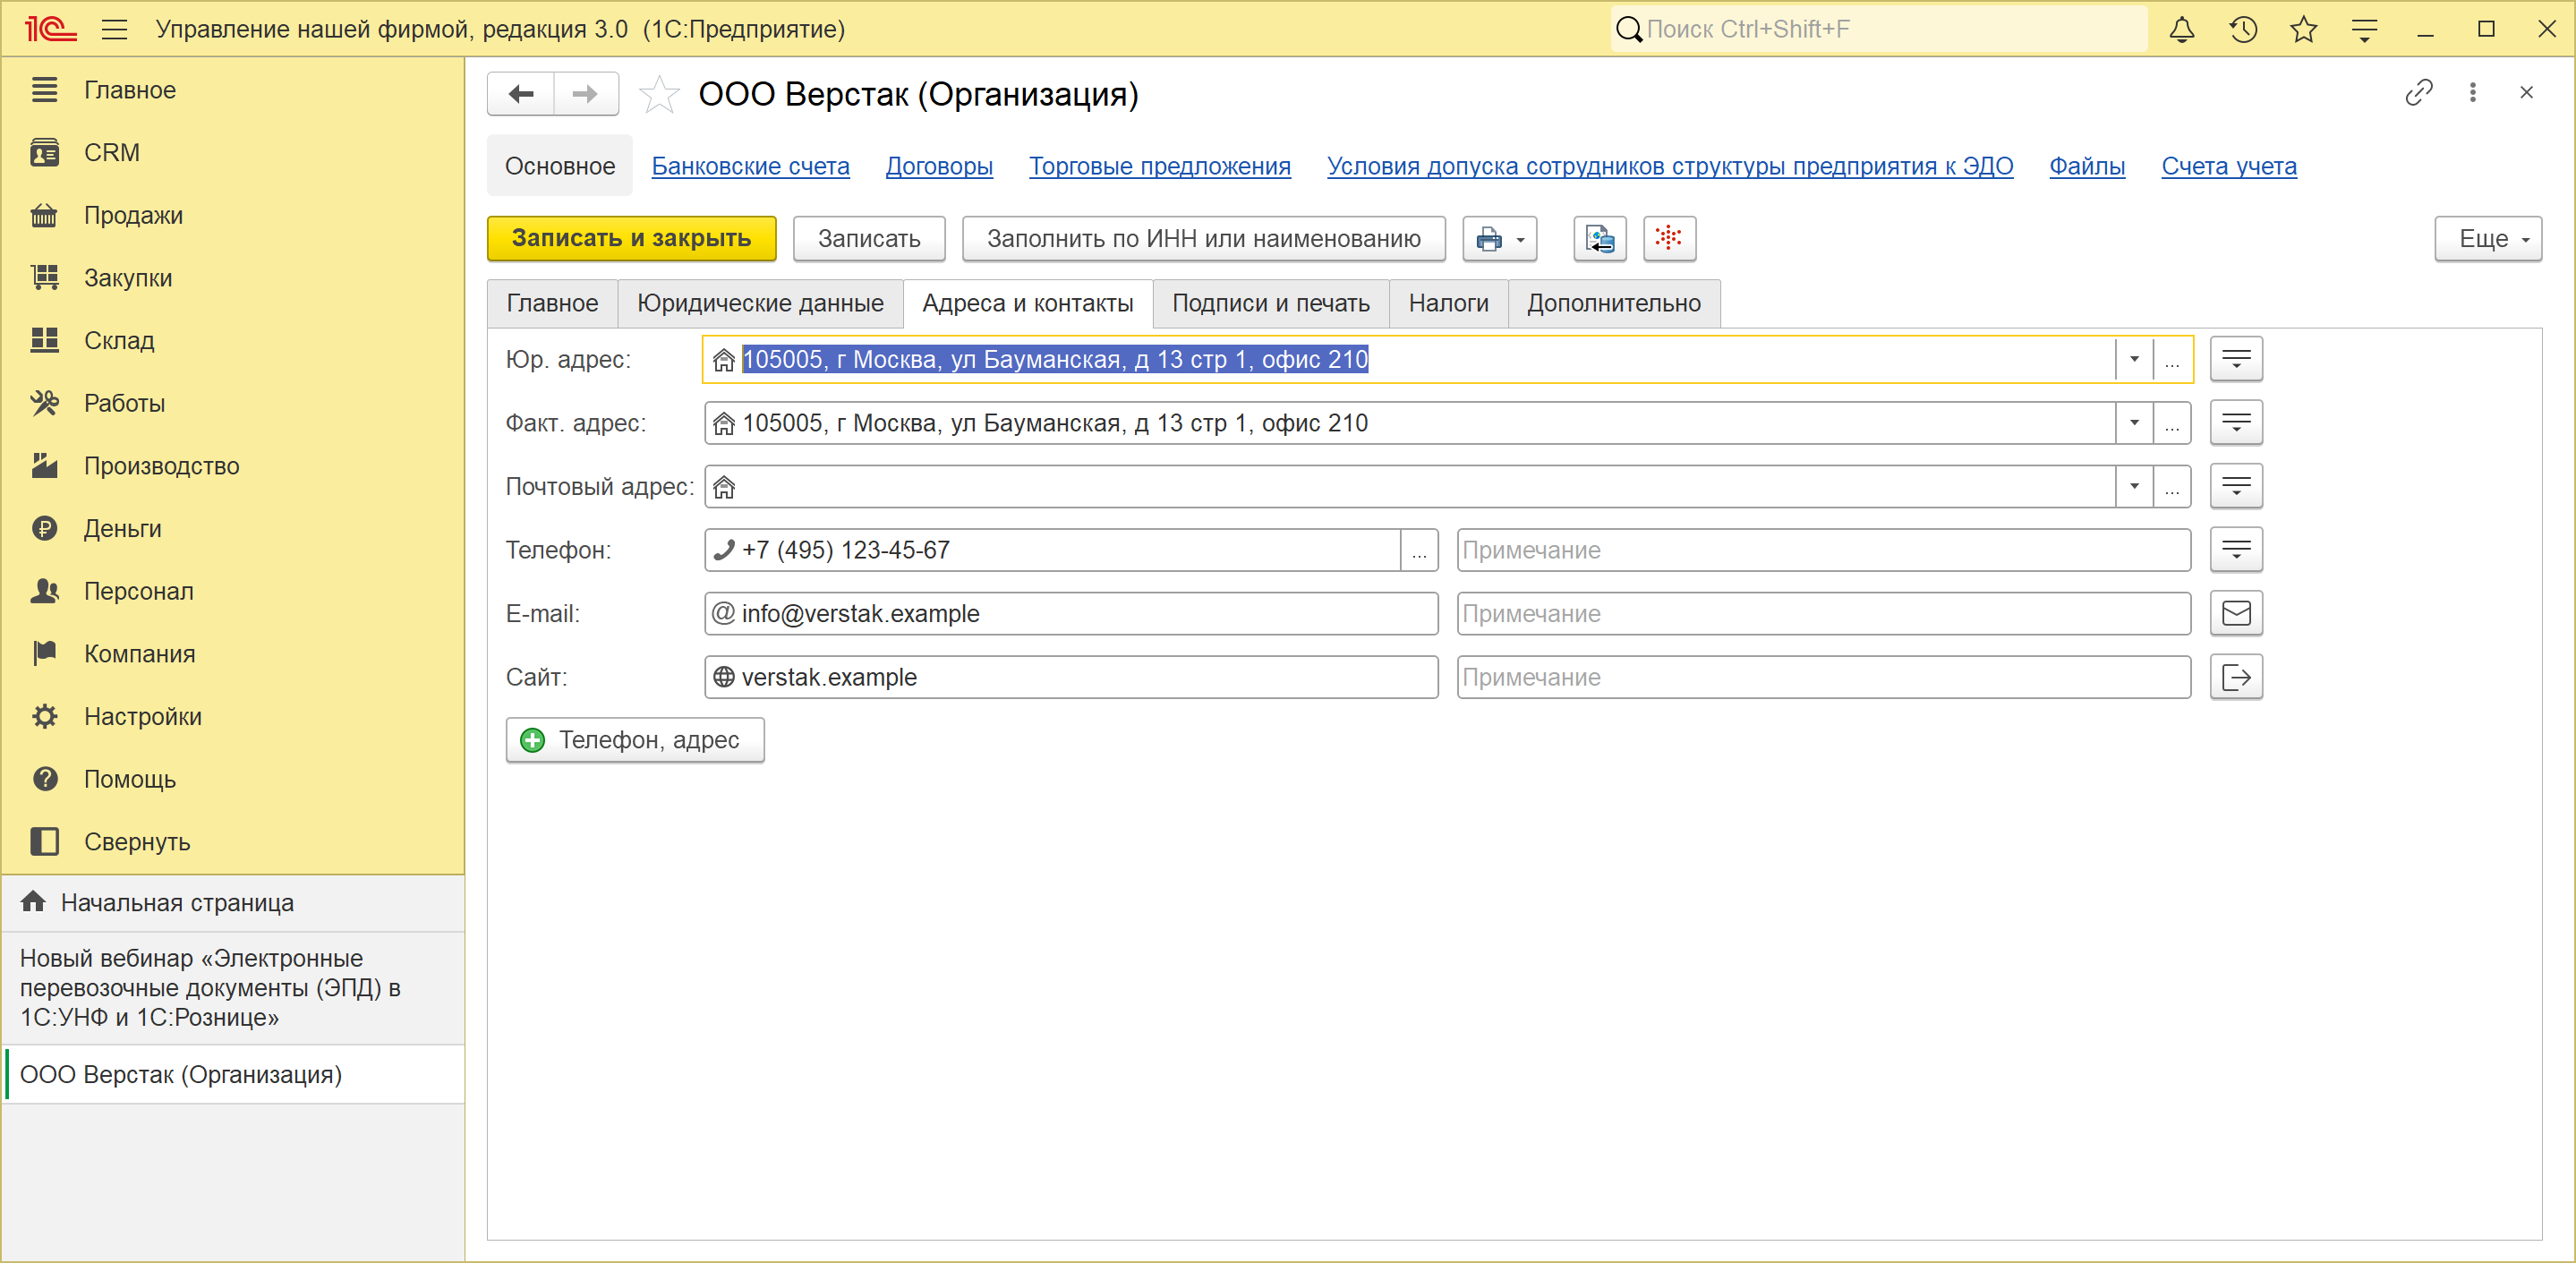
Task: Open the Производство section
Action: pos(232,466)
